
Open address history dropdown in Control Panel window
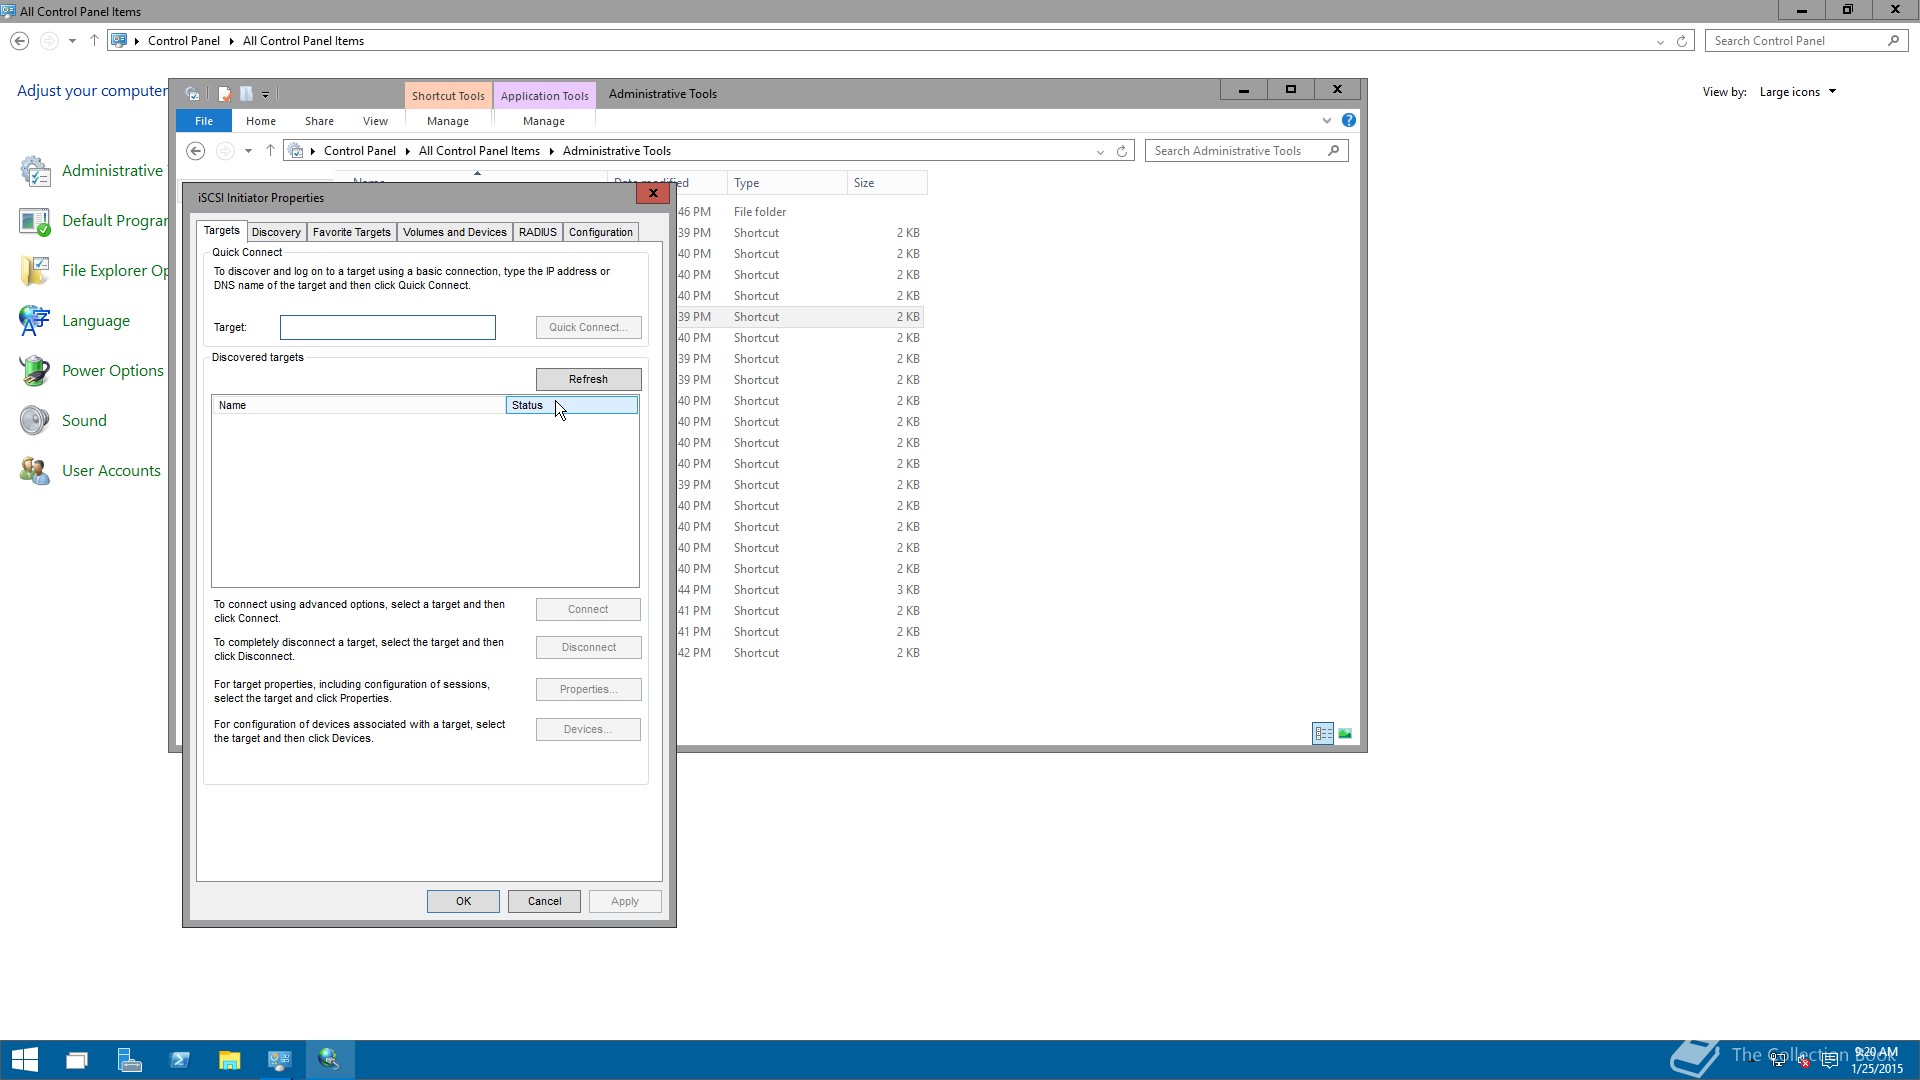1660,42
